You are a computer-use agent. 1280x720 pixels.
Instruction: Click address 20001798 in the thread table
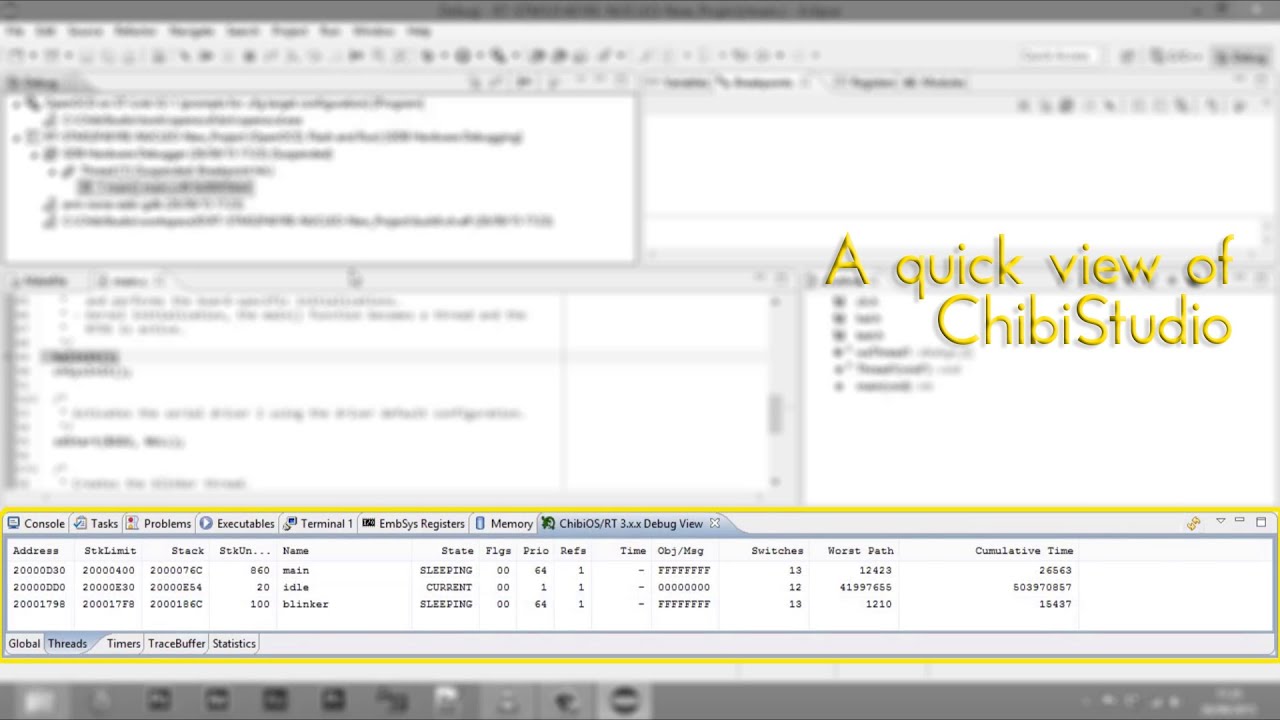click(x=39, y=604)
